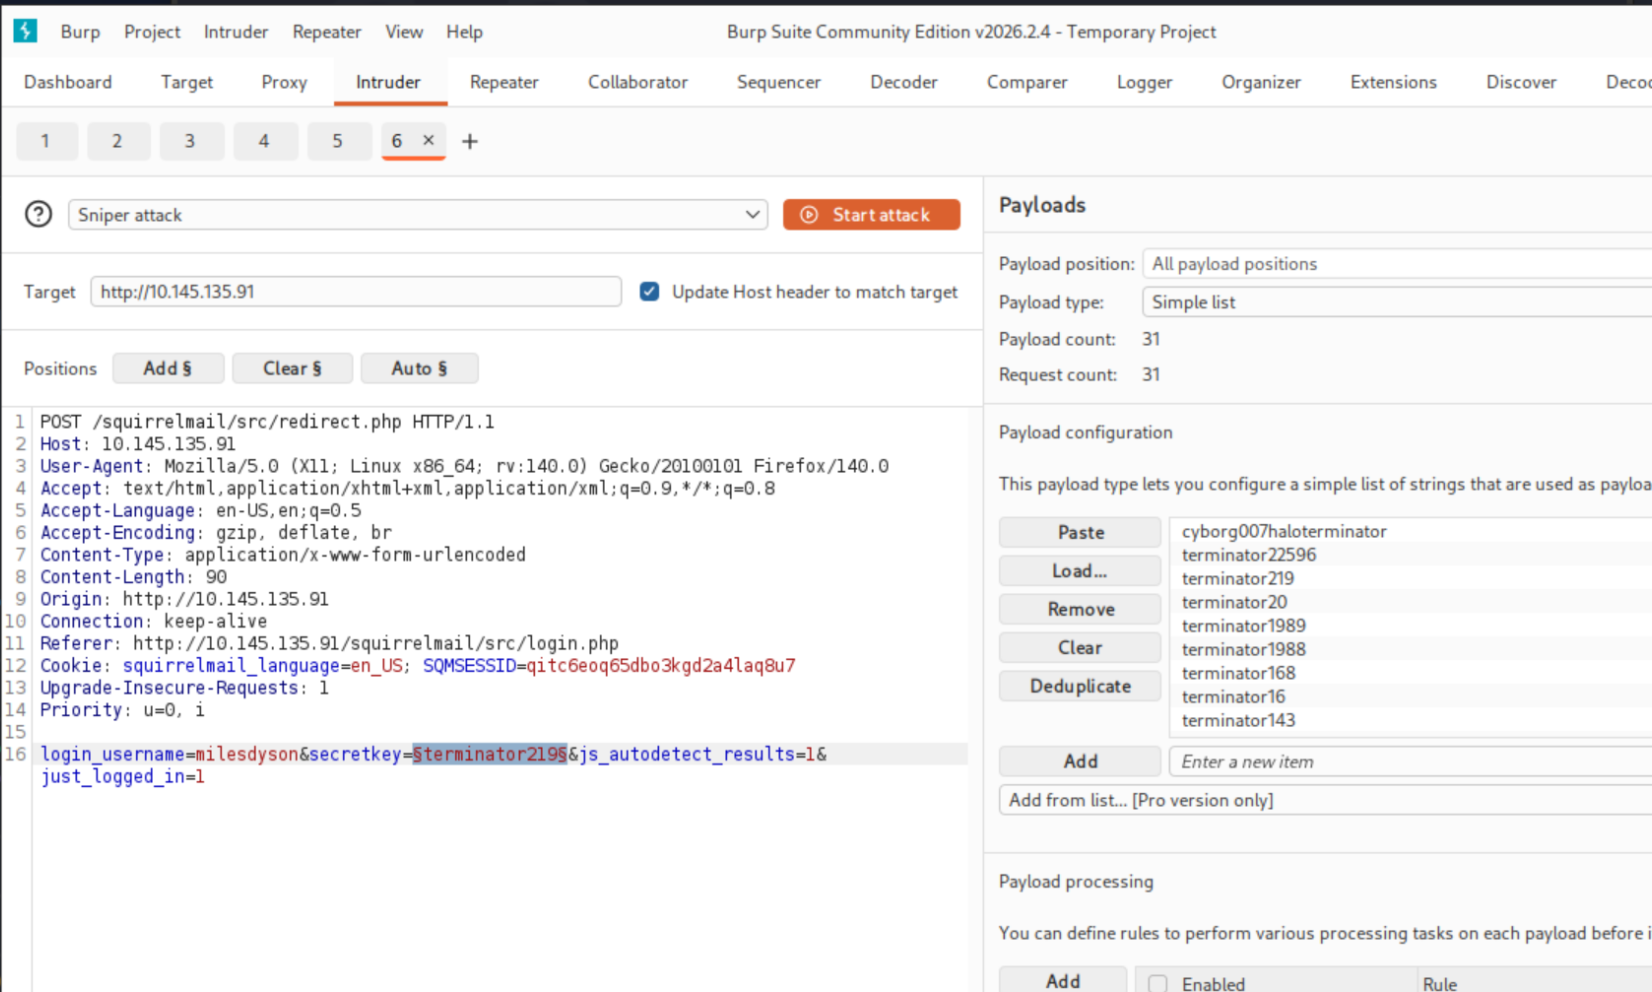Click the Auto § position button
1652x992 pixels.
pyautogui.click(x=419, y=368)
